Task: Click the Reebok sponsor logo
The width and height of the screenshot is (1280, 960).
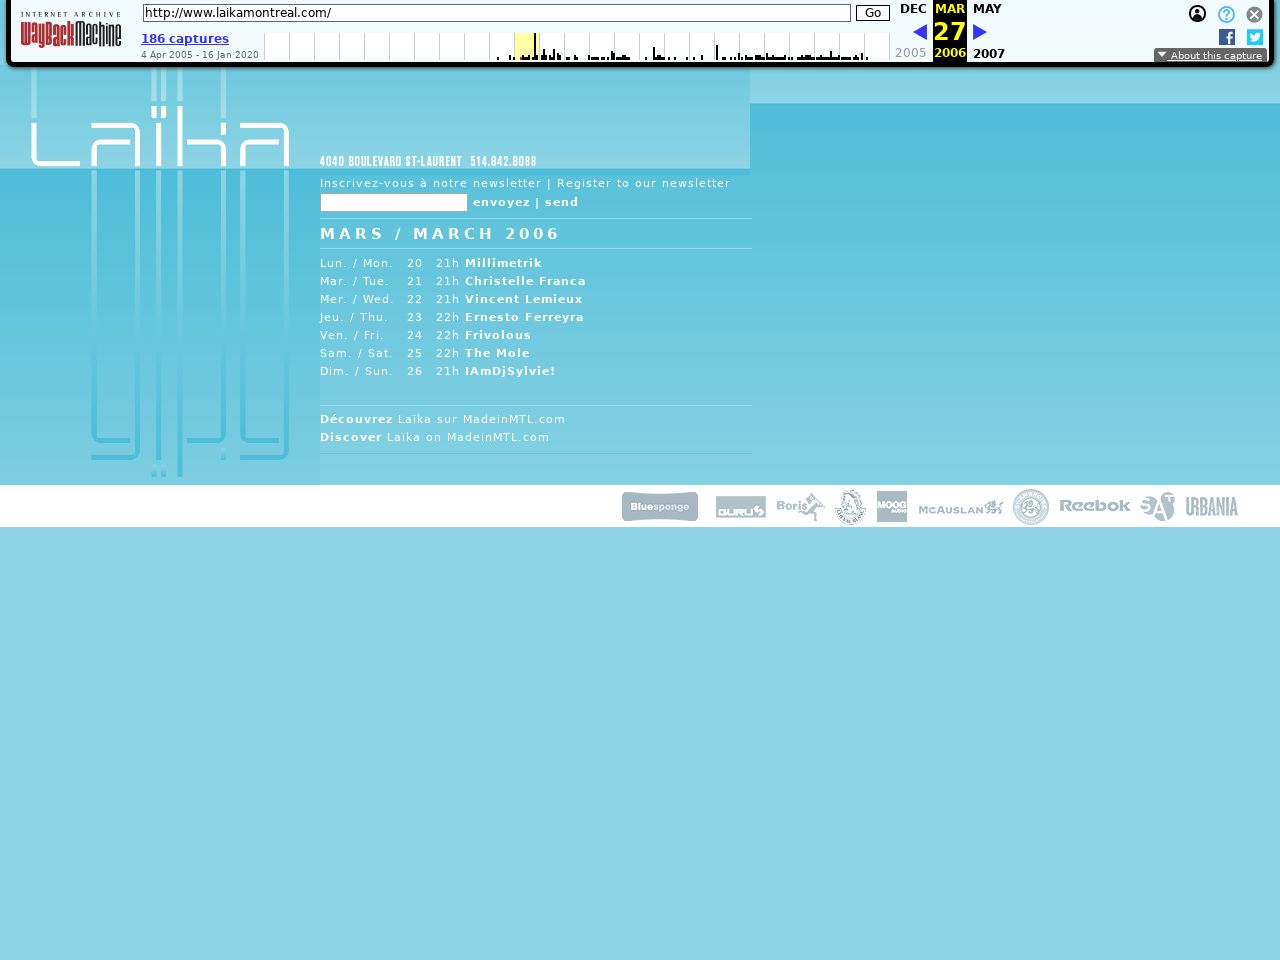Action: click(x=1094, y=506)
